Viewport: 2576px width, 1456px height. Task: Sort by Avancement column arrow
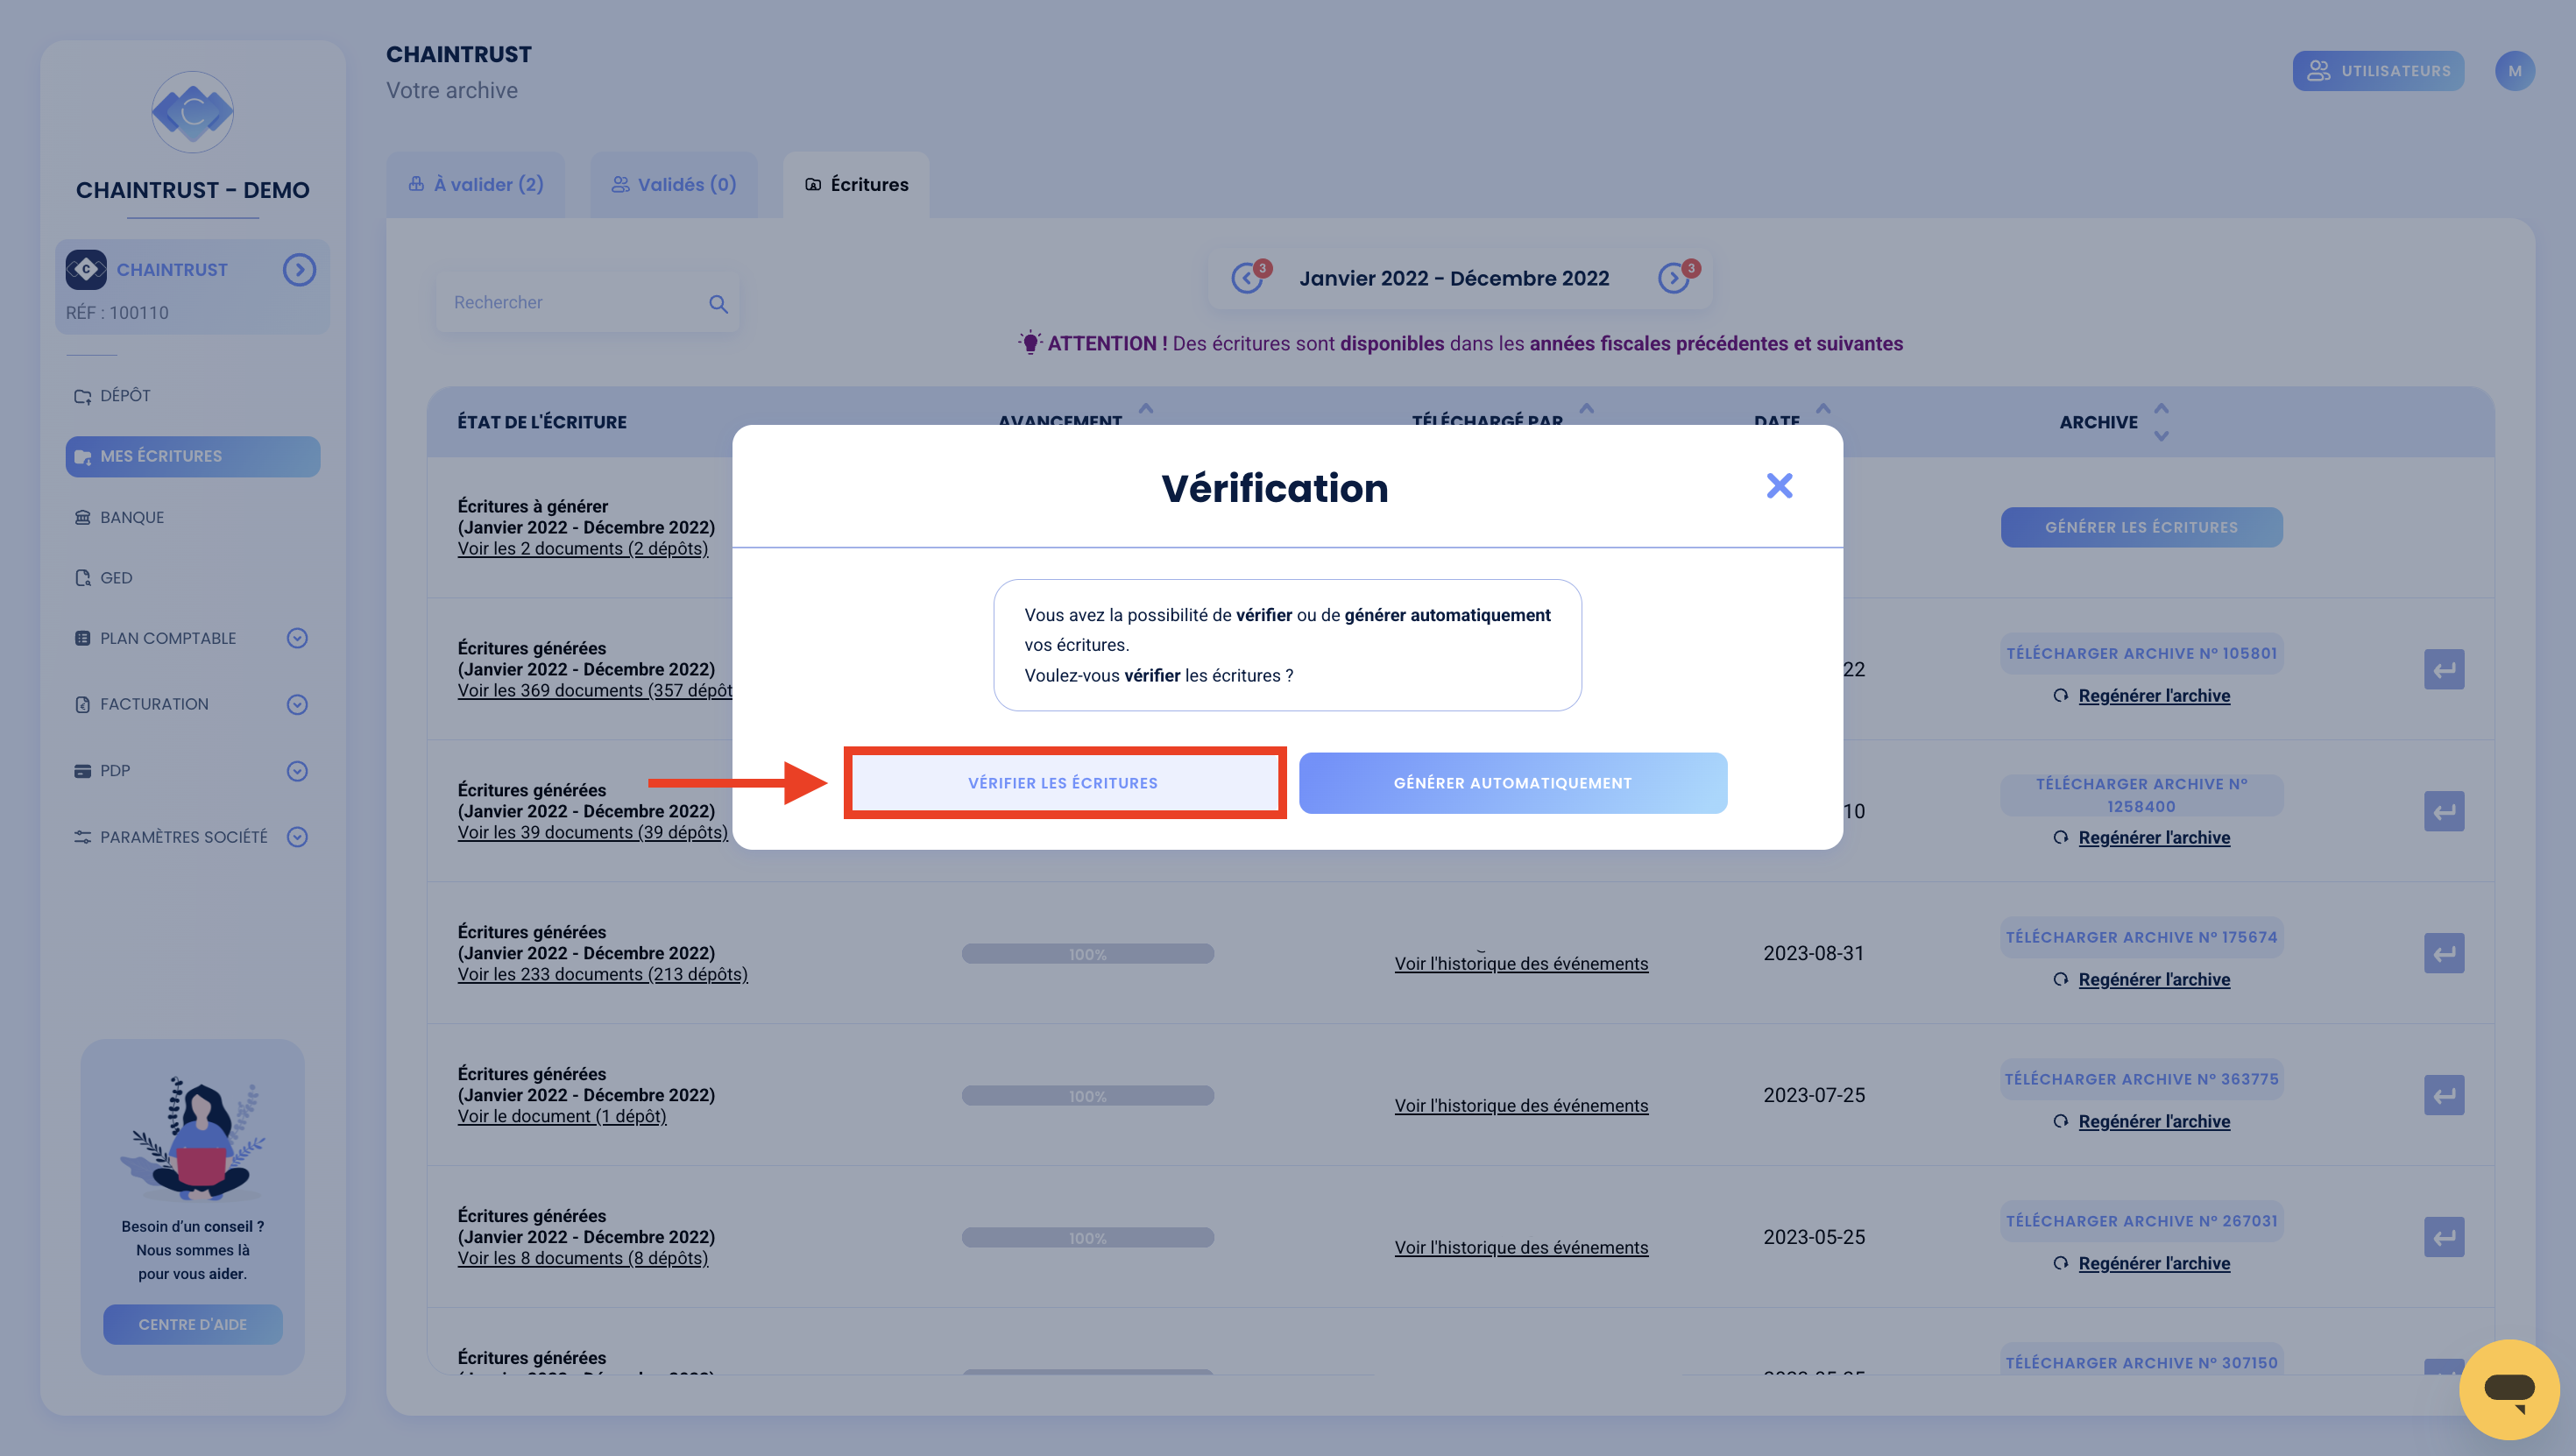[x=1146, y=409]
